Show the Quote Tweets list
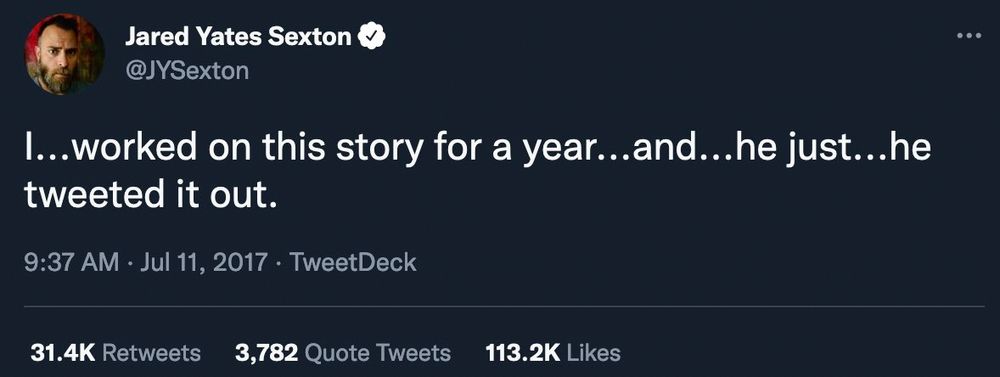Viewport: 1000px width, 377px height. [378, 353]
